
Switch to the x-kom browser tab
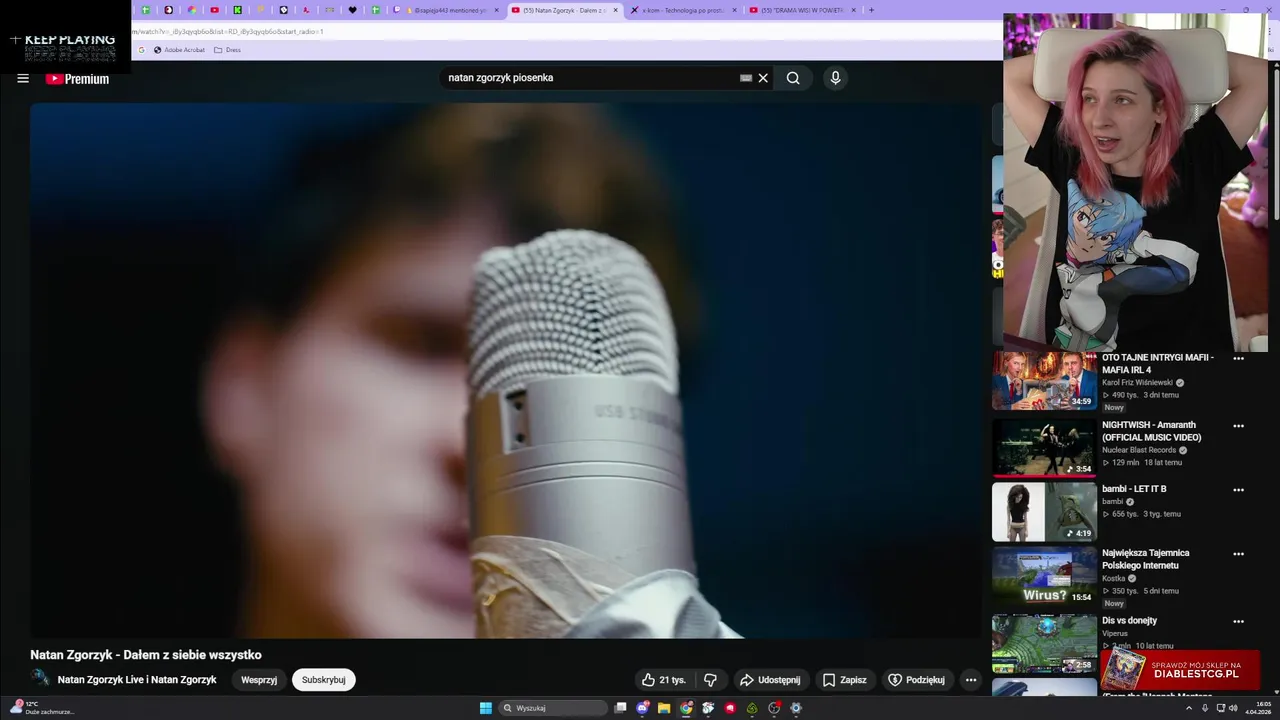point(683,10)
